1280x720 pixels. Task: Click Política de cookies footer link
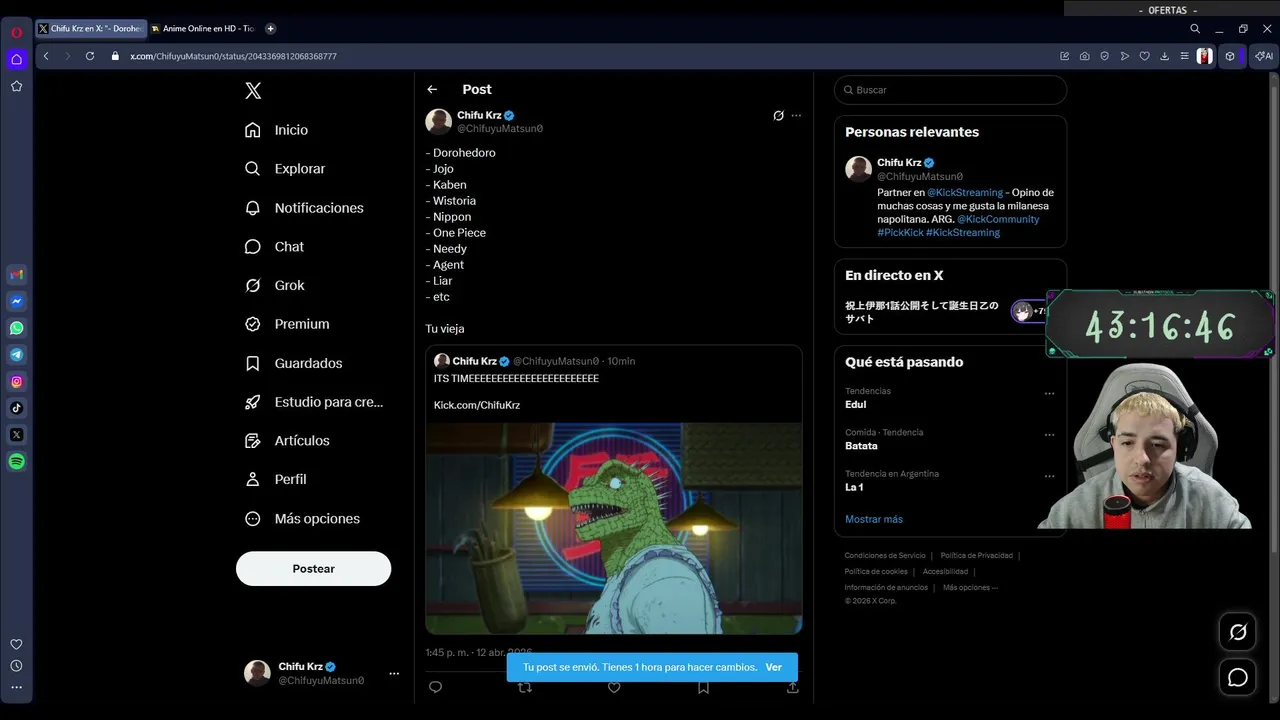click(x=876, y=571)
